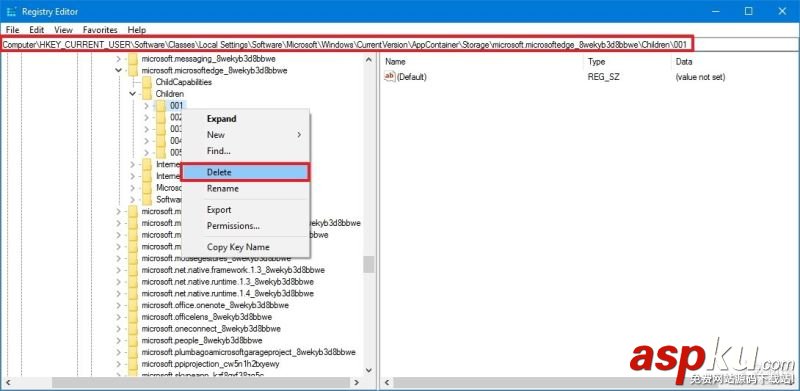This screenshot has height=391, width=800.
Task: Expand microsoft.office.onenote key chevron
Action: pyautogui.click(x=119, y=305)
